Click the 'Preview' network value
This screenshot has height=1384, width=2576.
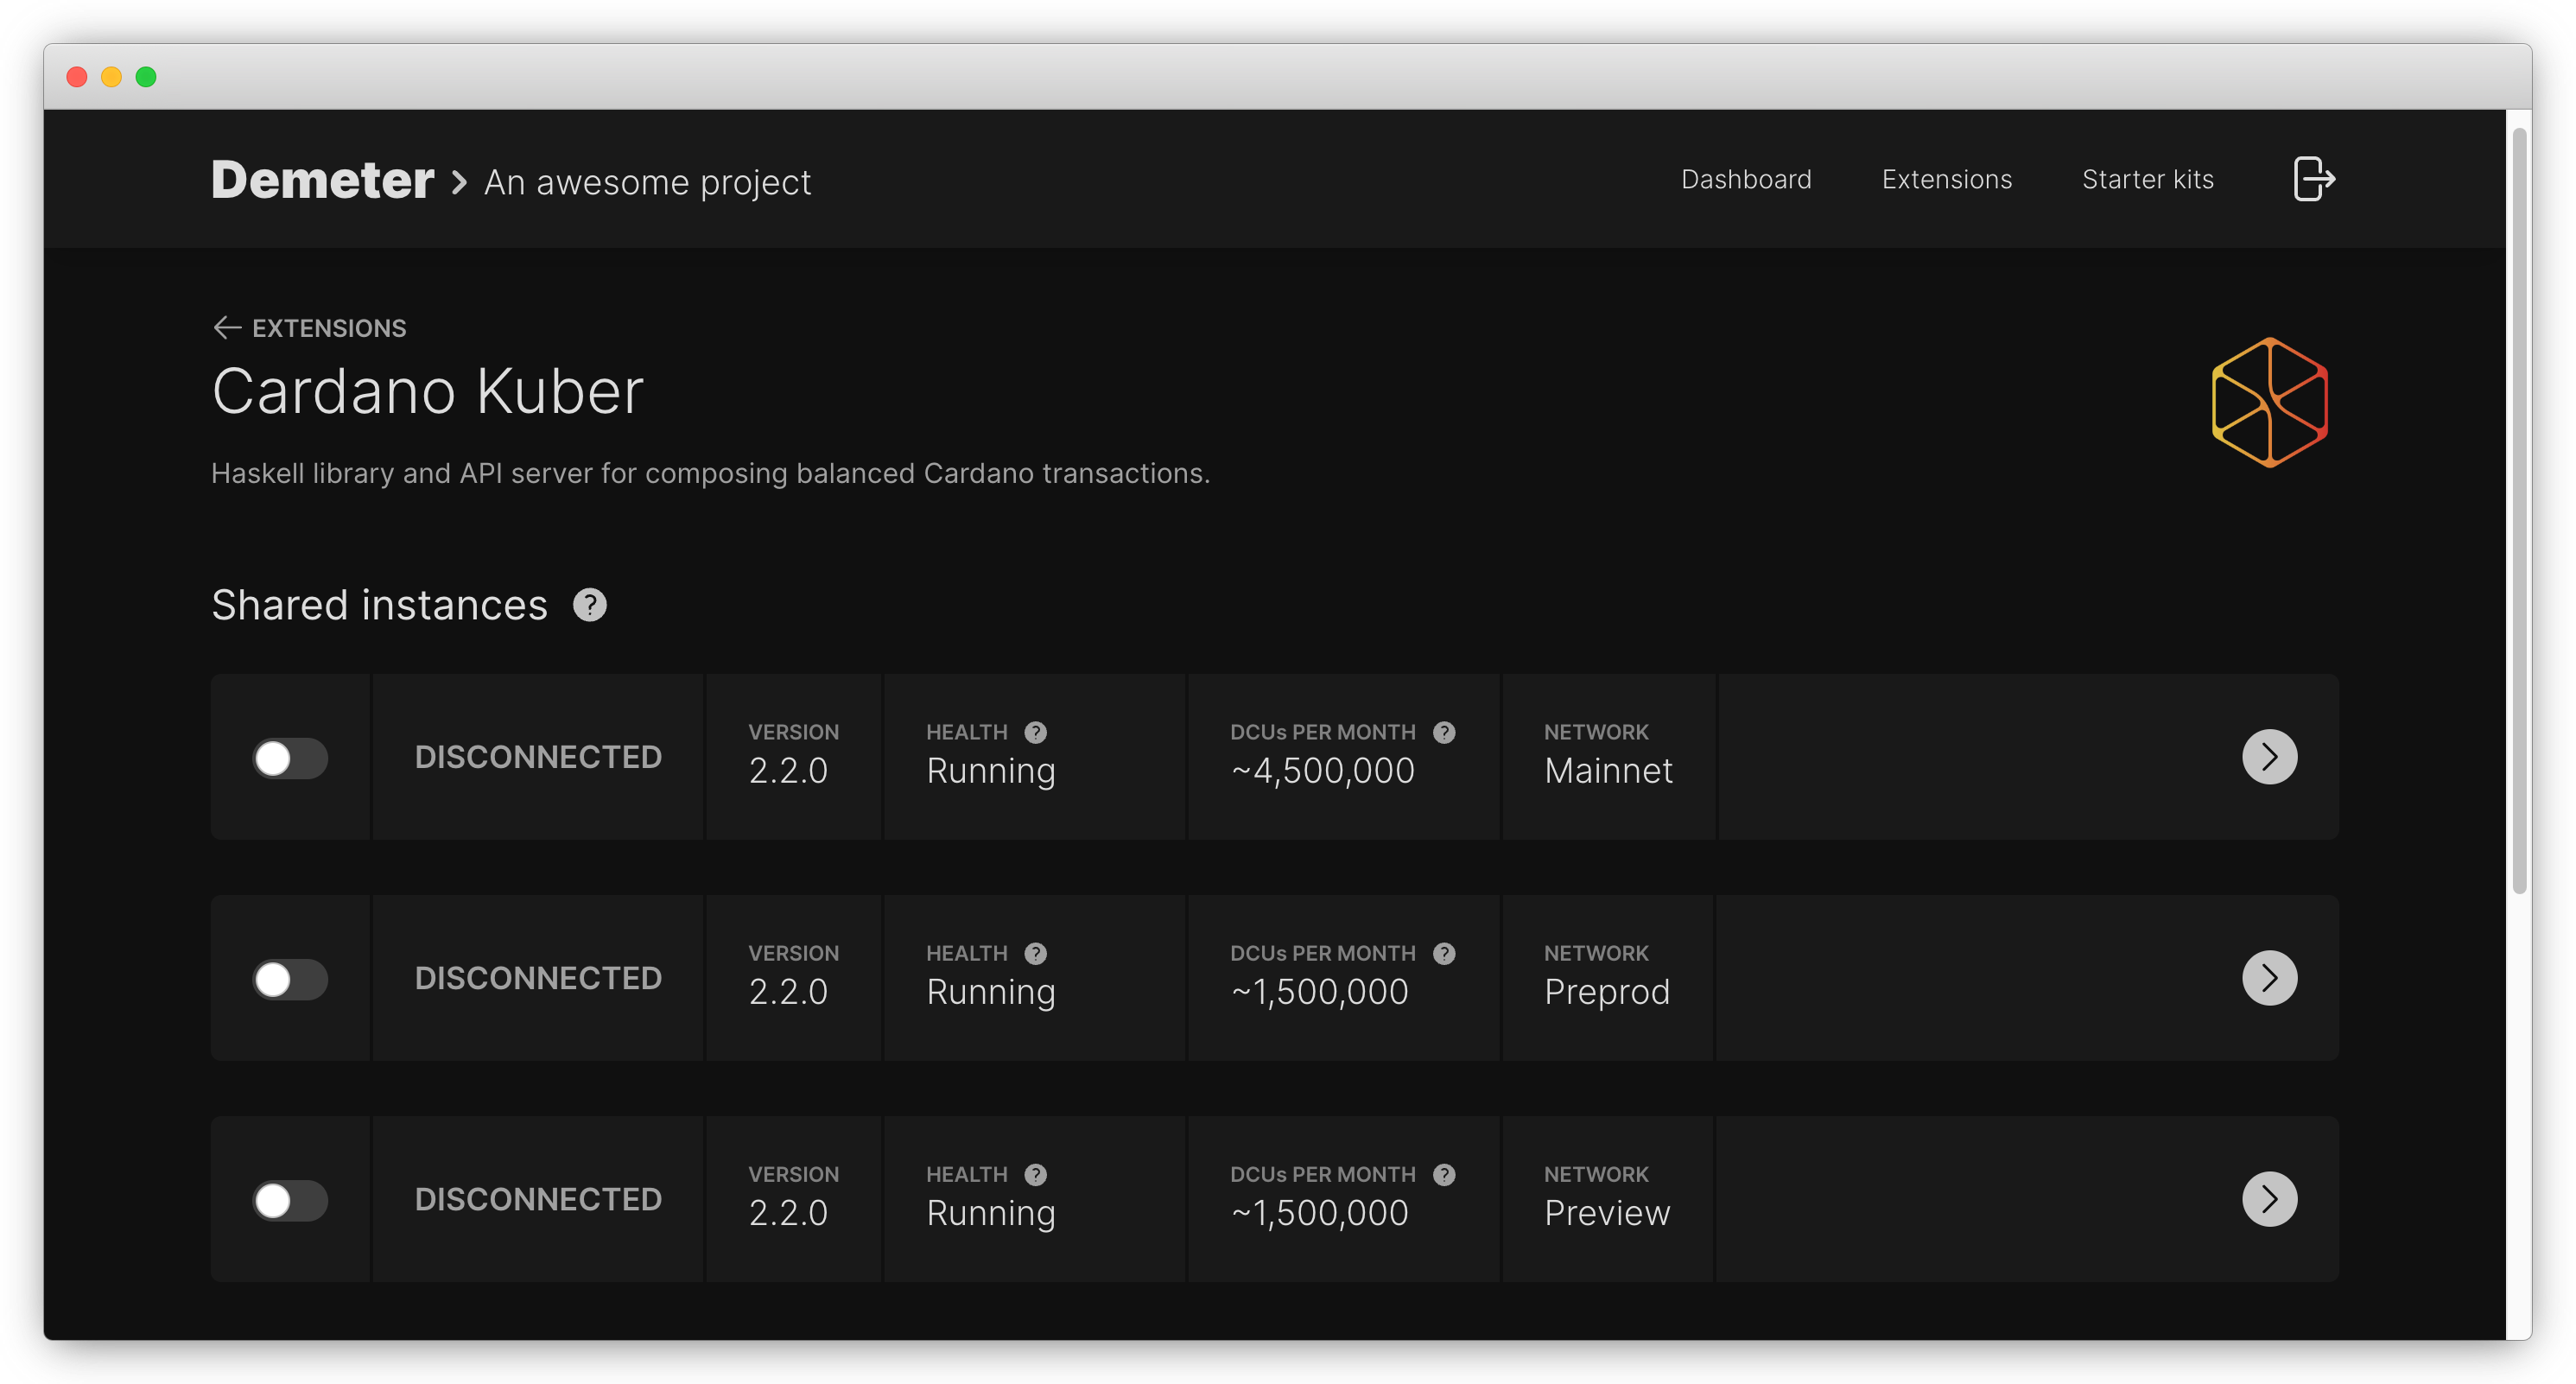click(1606, 1213)
